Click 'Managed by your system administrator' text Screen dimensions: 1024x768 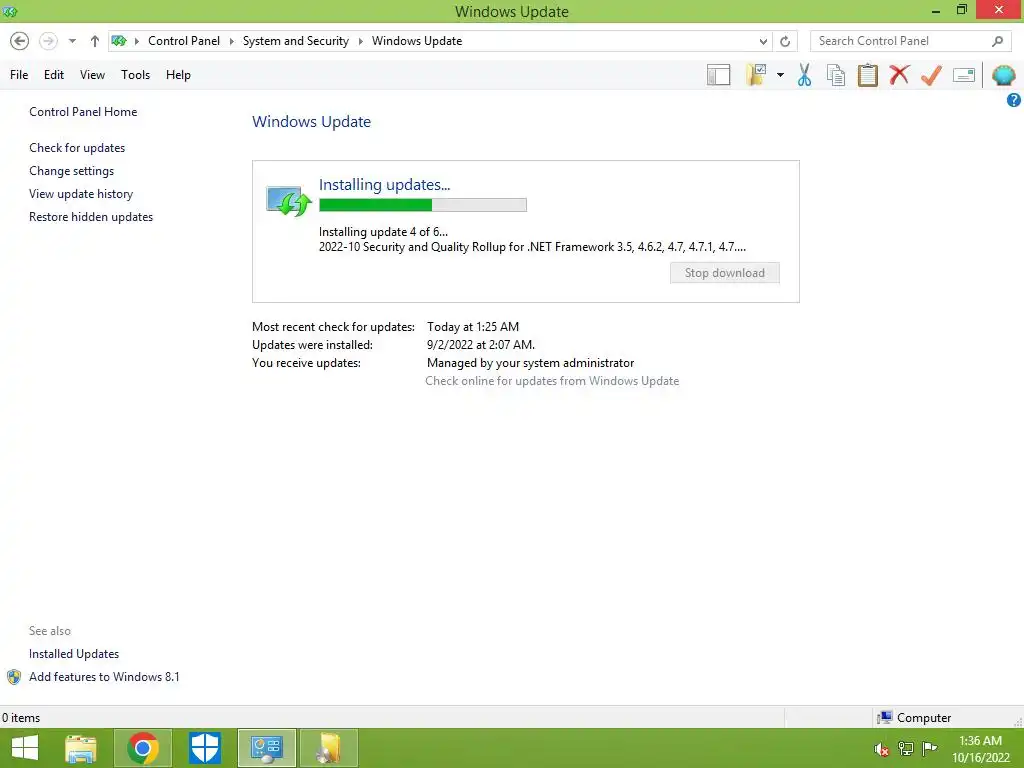(x=530, y=363)
